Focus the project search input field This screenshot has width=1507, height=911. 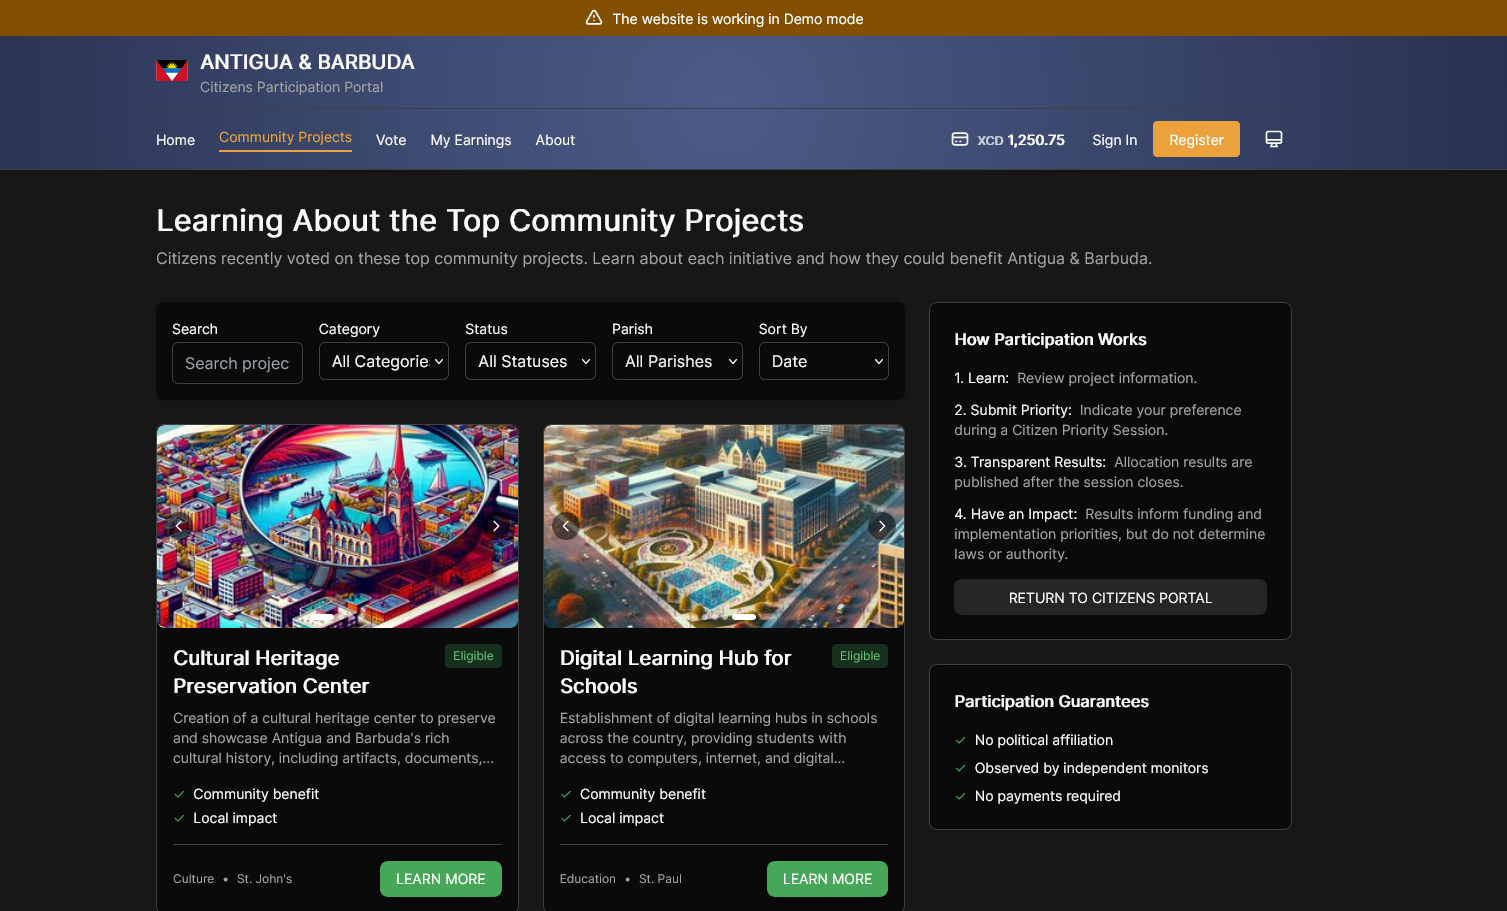[x=237, y=363]
